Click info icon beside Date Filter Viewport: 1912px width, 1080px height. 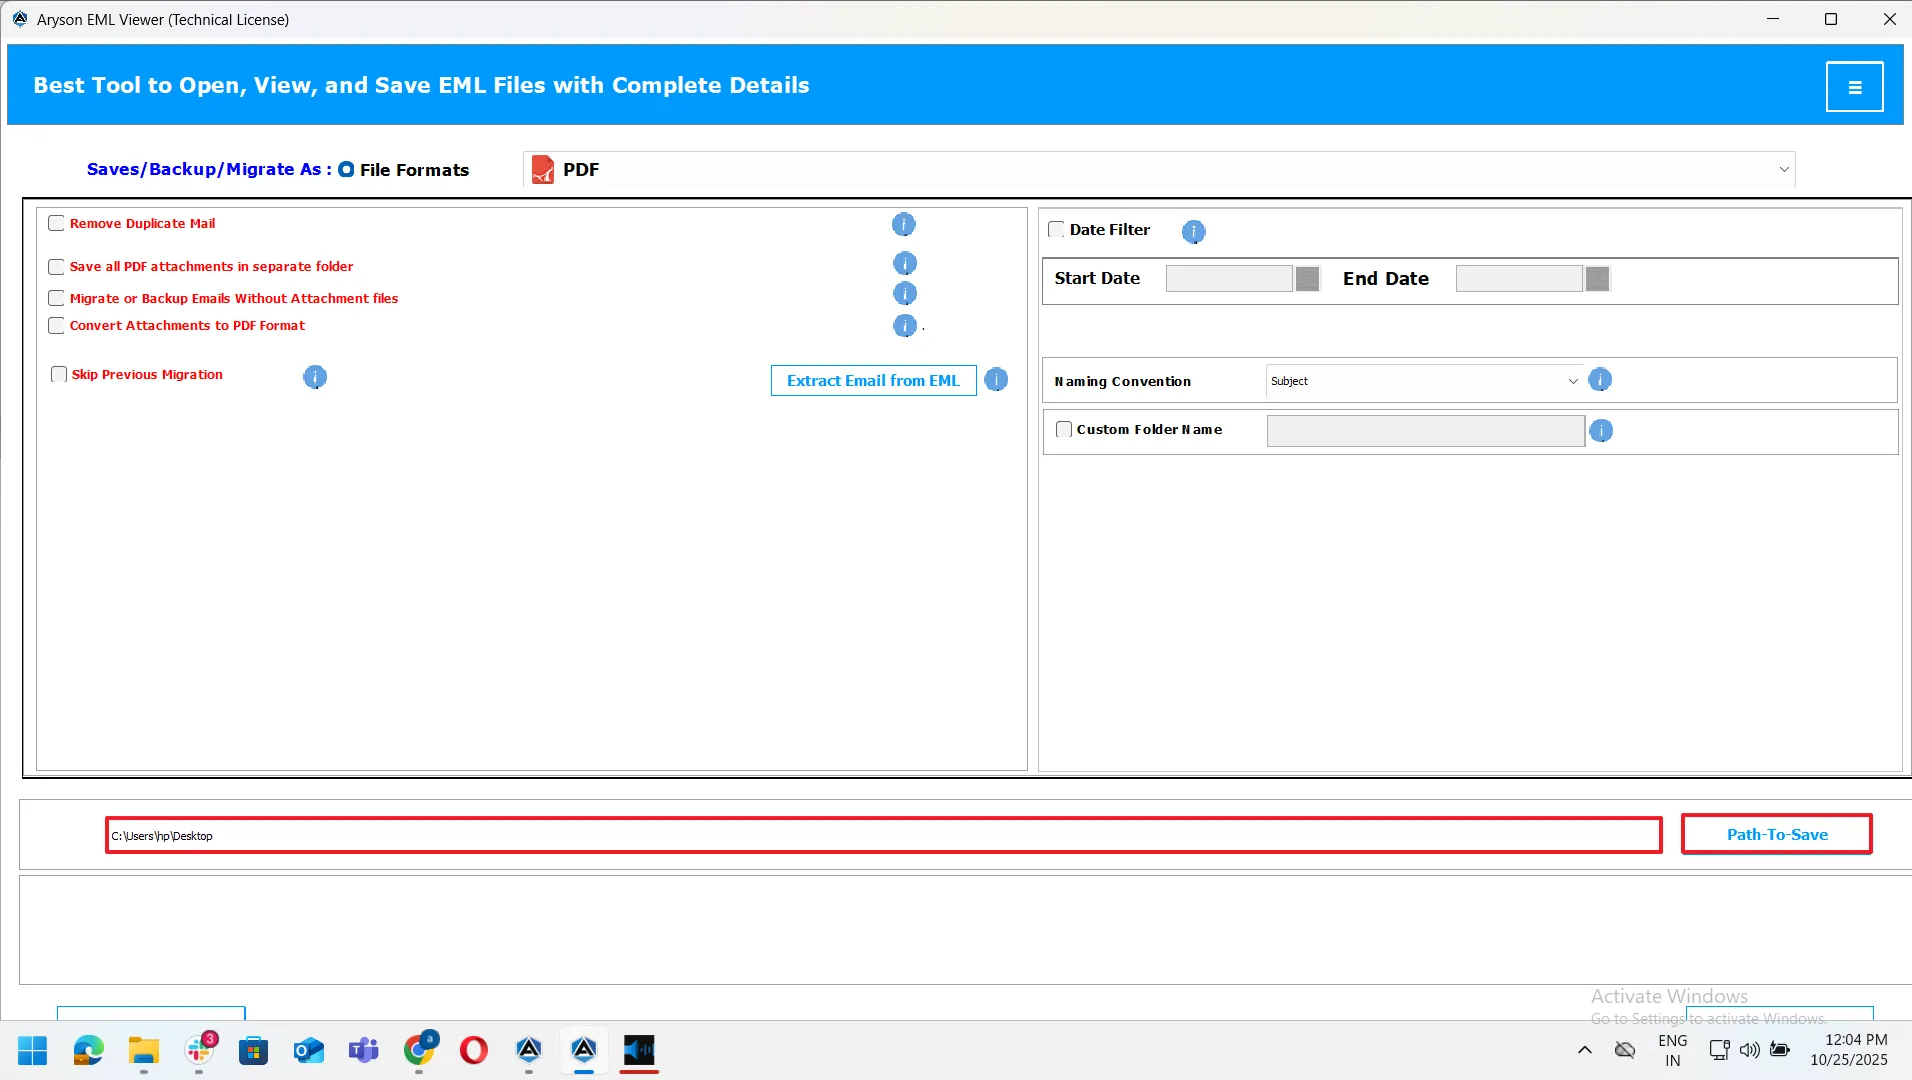pyautogui.click(x=1193, y=232)
